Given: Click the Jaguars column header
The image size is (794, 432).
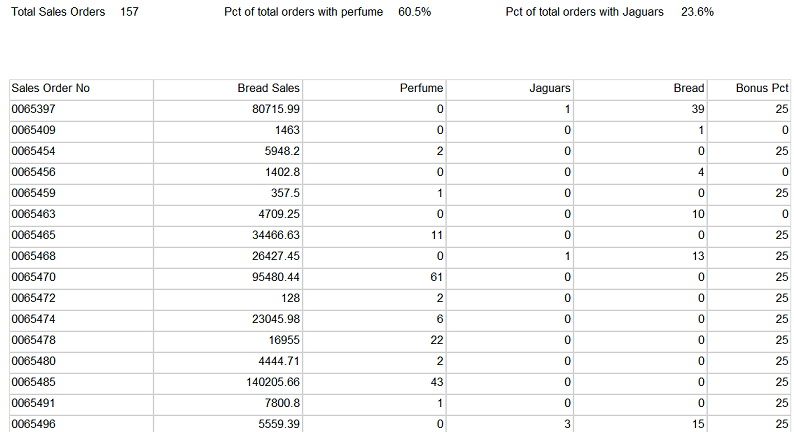Looking at the screenshot, I should coord(550,88).
